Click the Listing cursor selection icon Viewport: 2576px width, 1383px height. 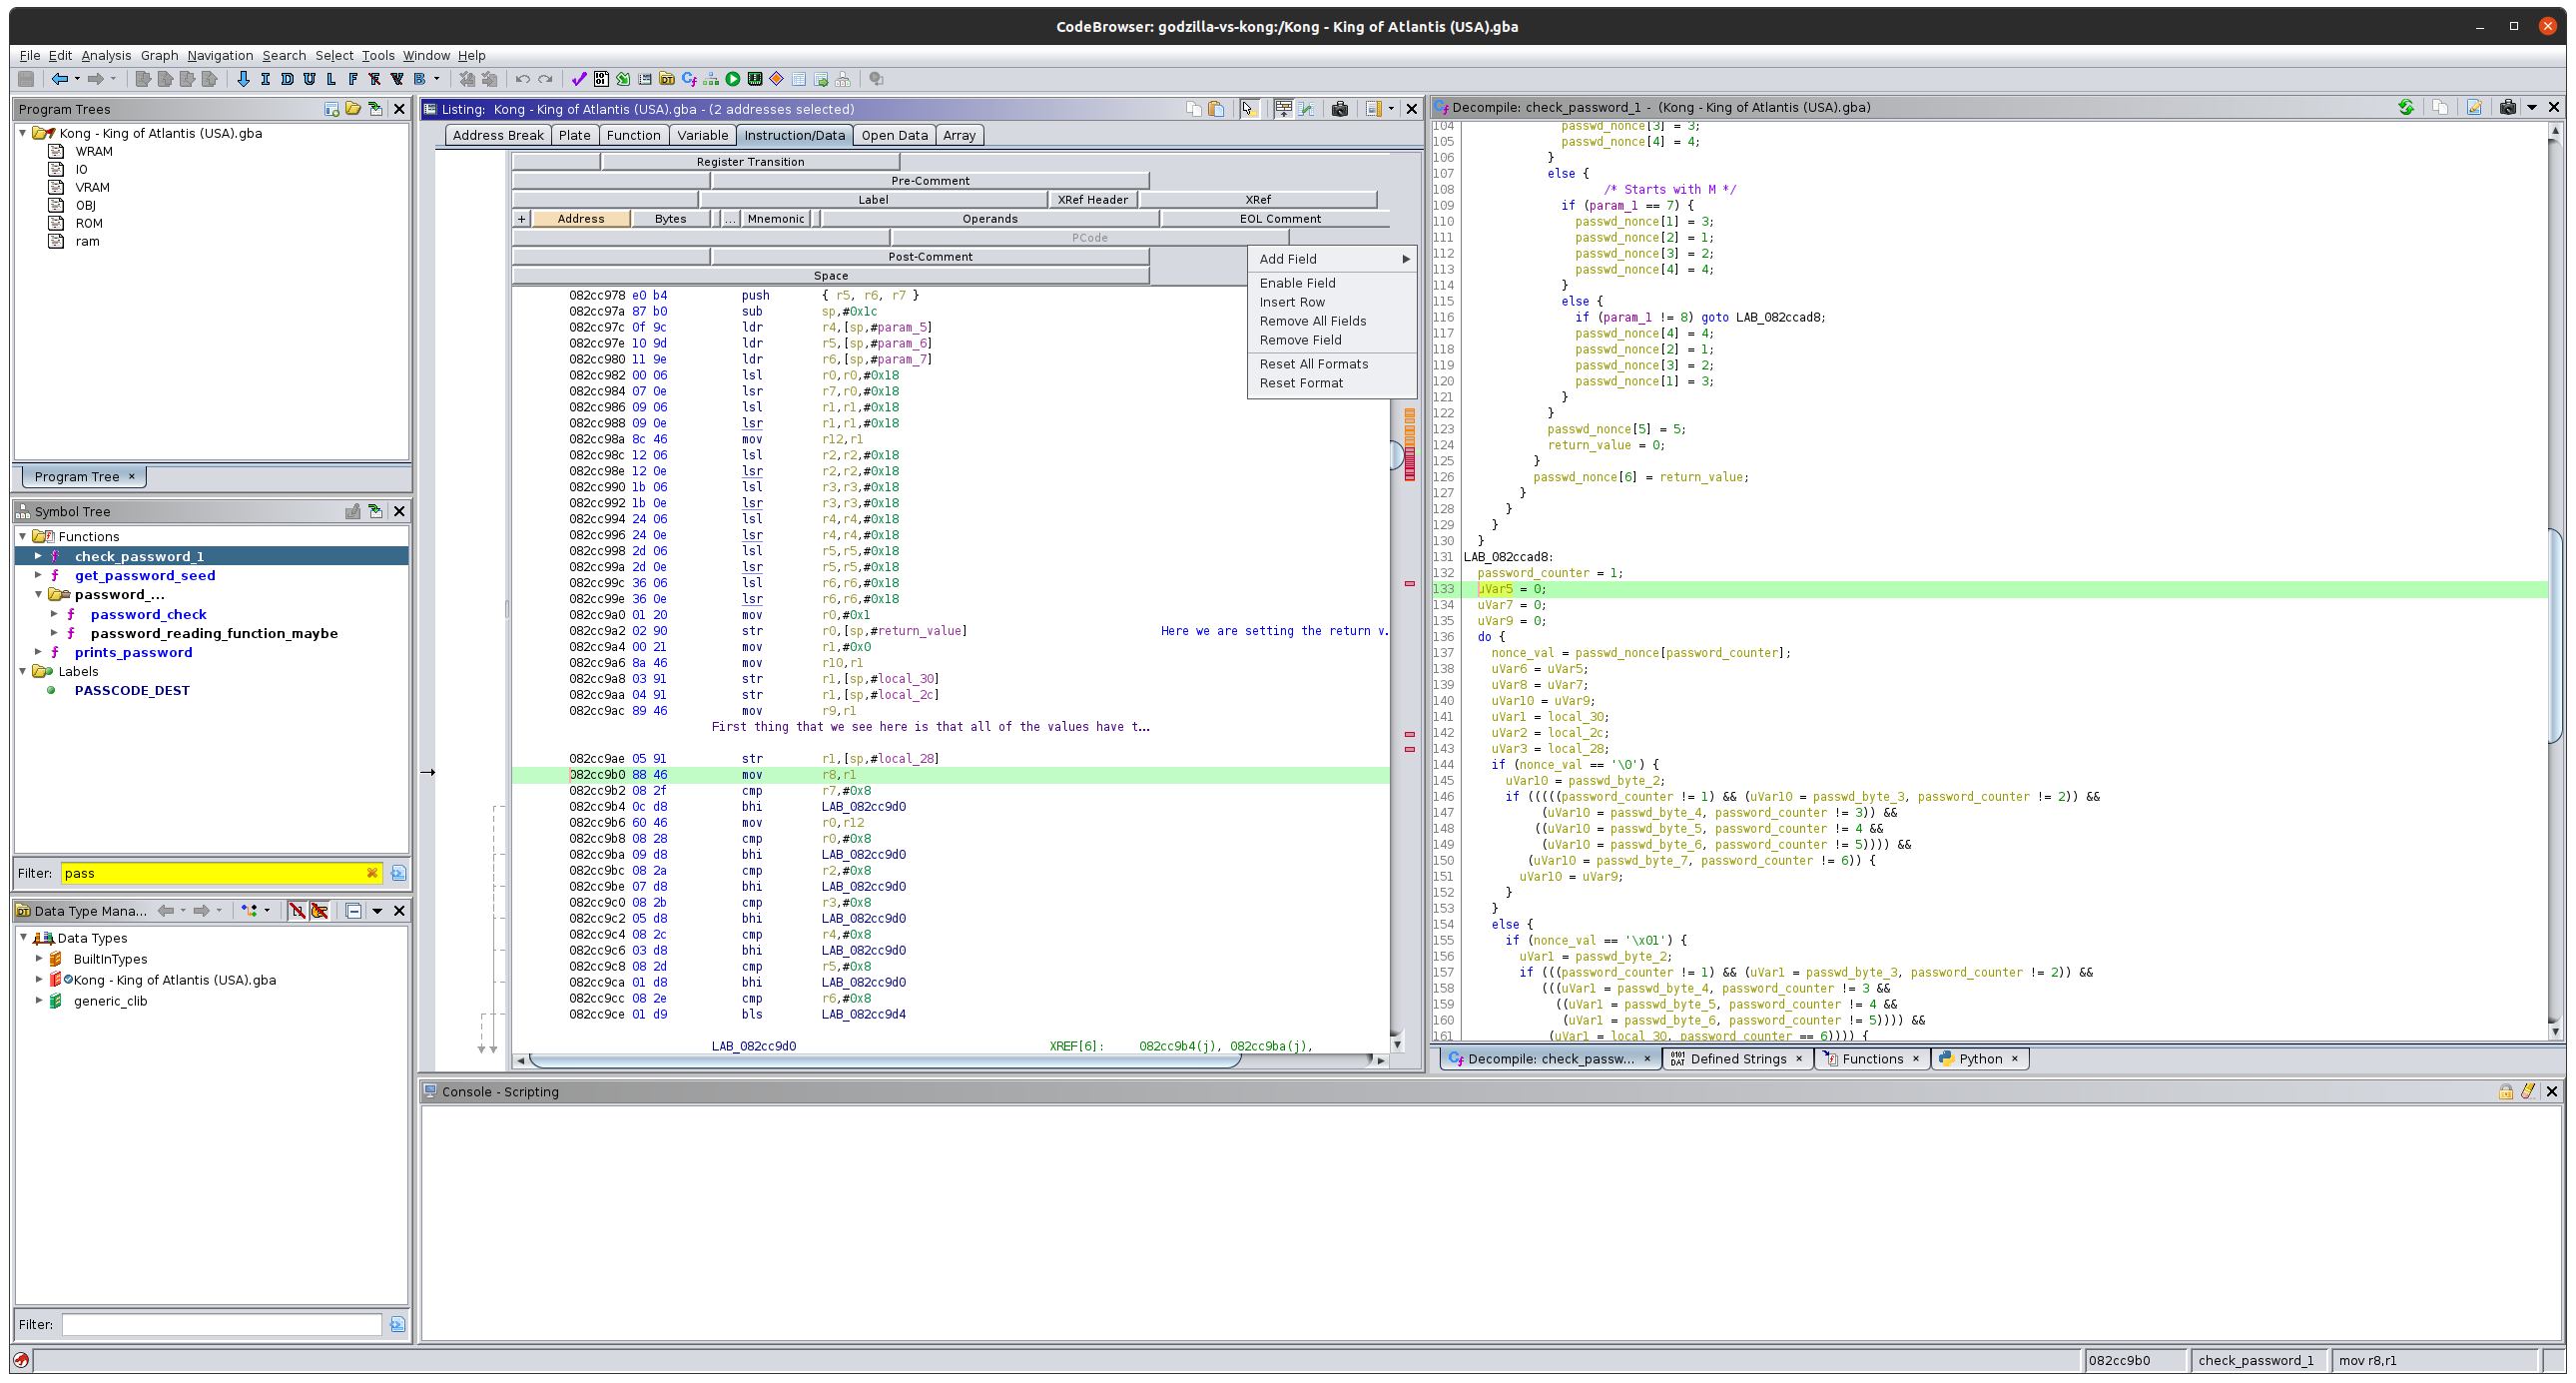coord(1248,109)
